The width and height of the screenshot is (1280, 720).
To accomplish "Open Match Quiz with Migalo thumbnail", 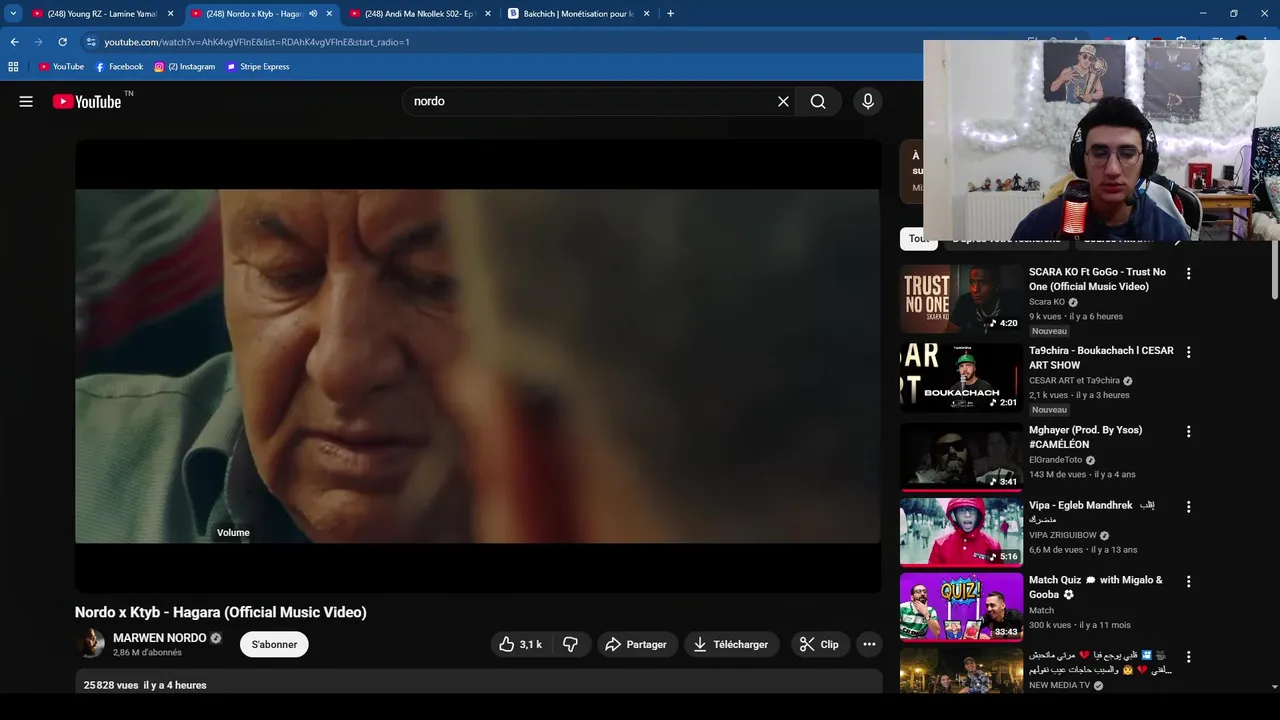I will click(961, 607).
